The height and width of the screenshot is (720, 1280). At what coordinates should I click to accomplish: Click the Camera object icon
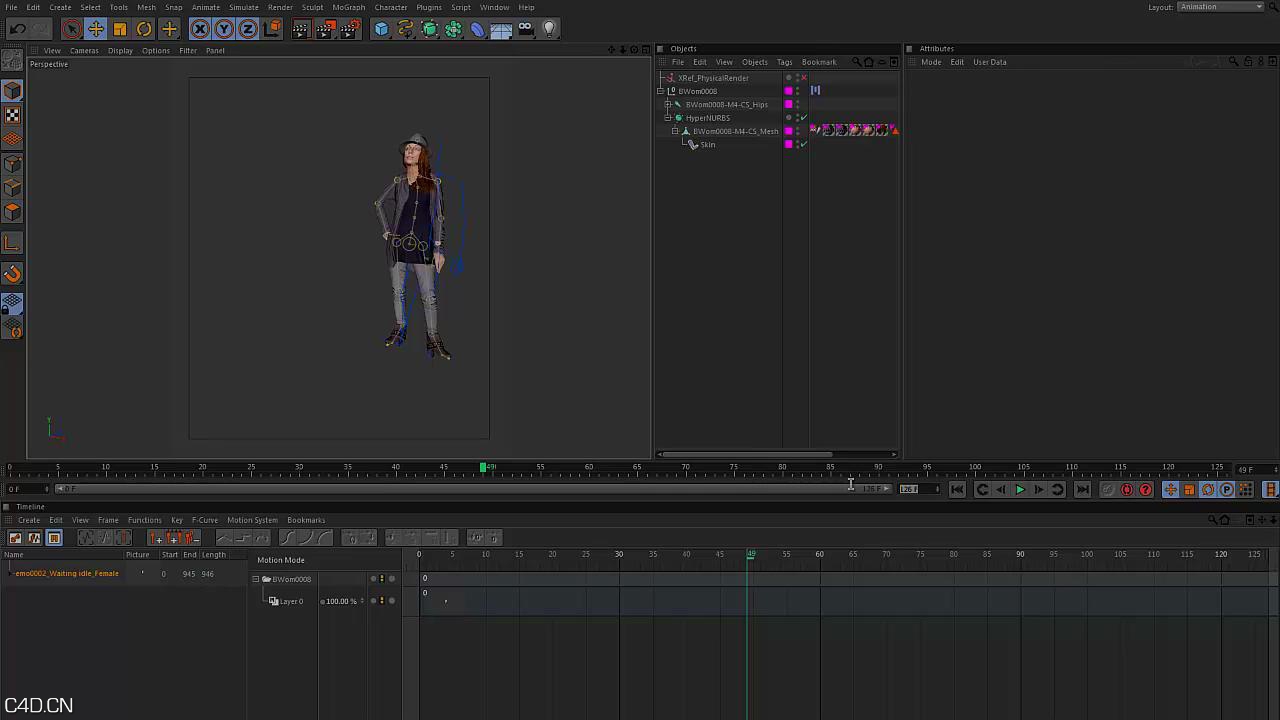tap(525, 29)
